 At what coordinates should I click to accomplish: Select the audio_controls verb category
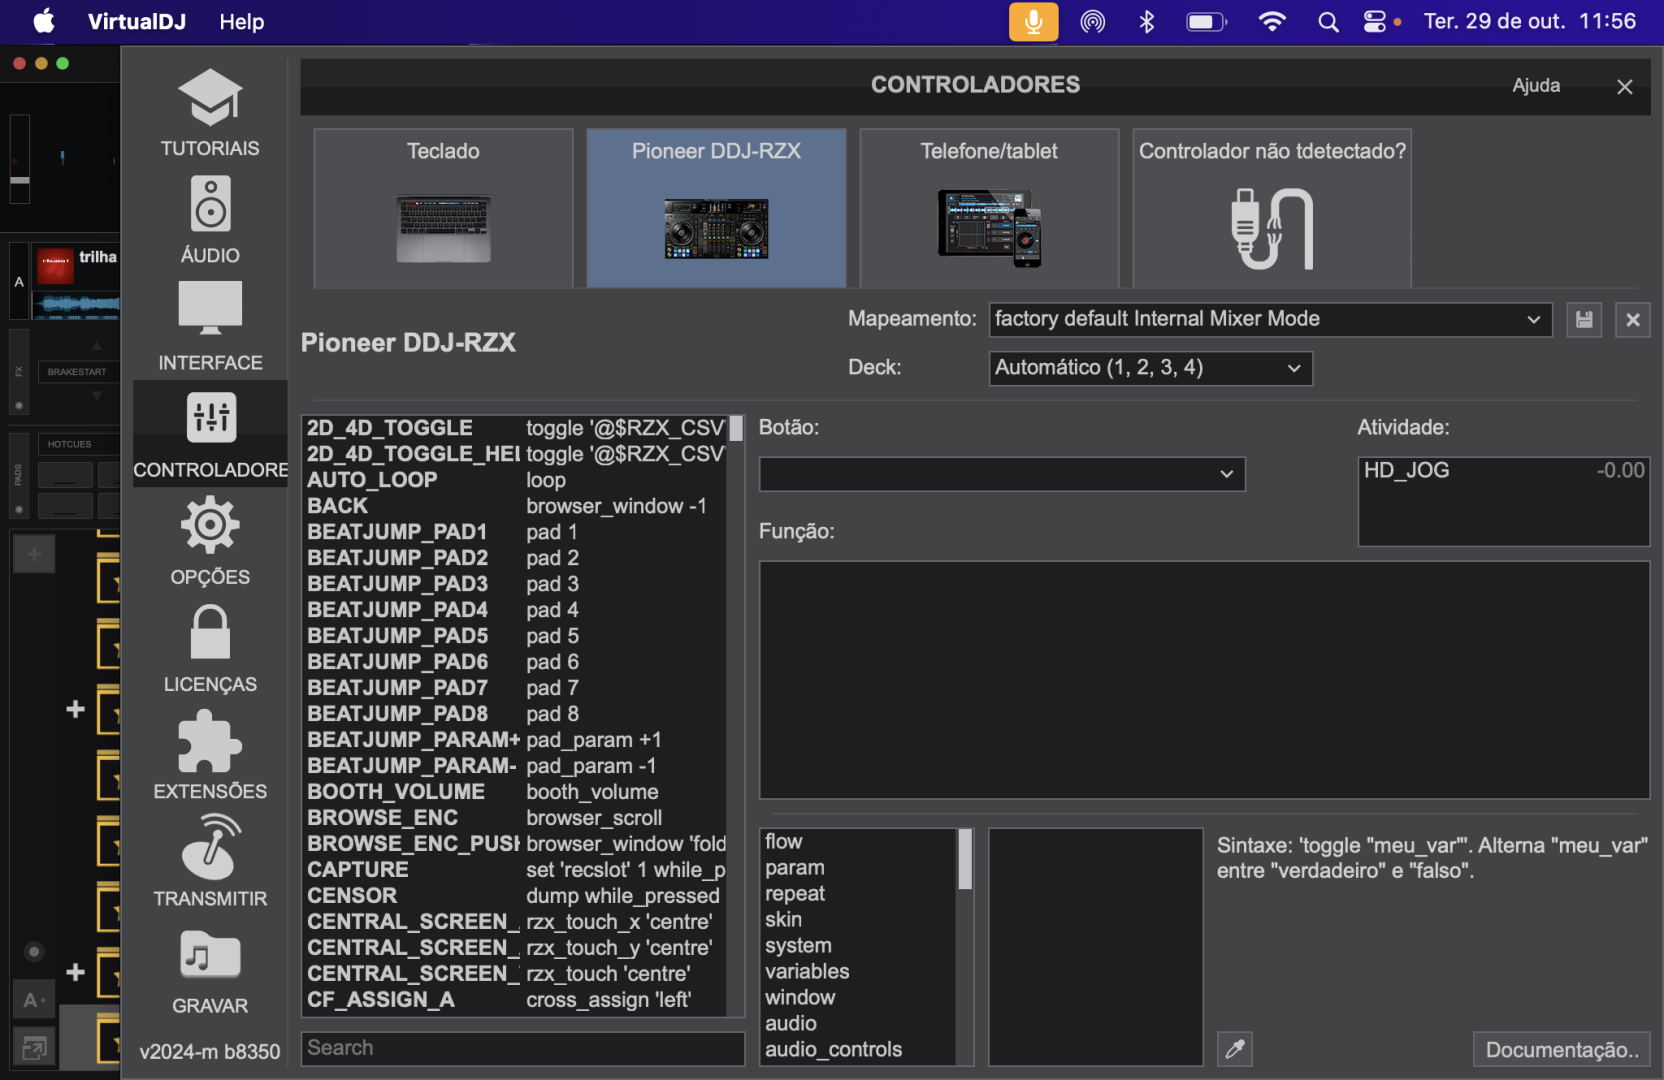point(858,1050)
